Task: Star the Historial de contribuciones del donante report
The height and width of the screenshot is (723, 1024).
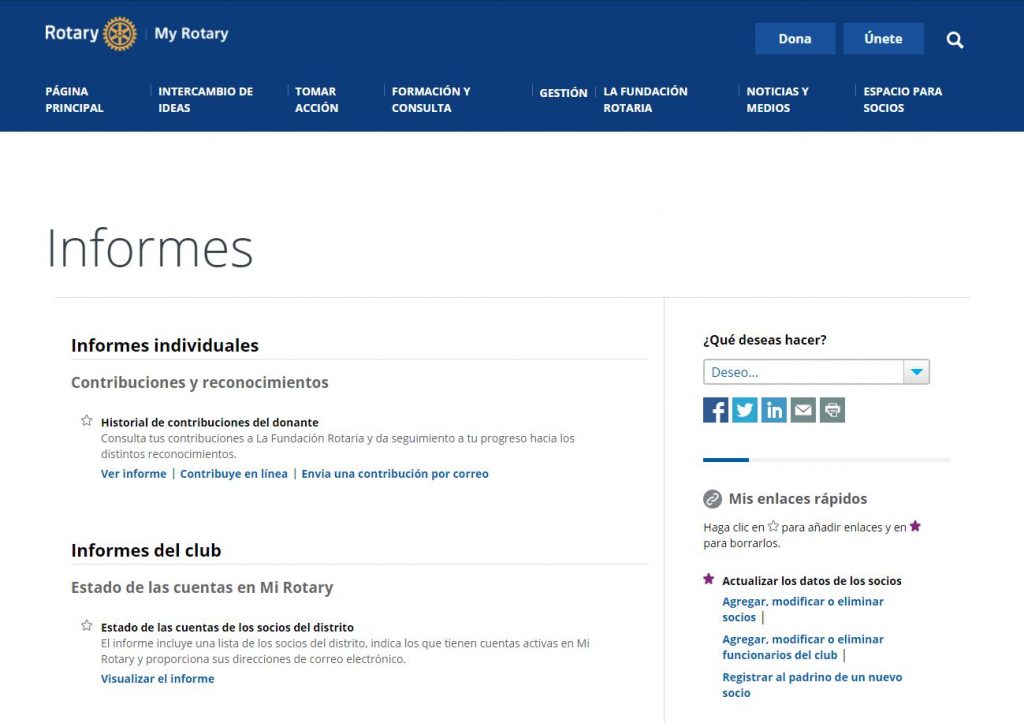Action: click(87, 421)
